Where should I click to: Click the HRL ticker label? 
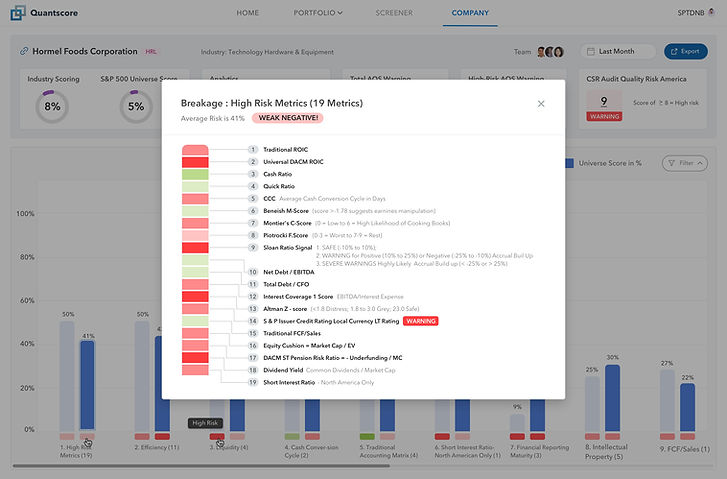point(151,52)
